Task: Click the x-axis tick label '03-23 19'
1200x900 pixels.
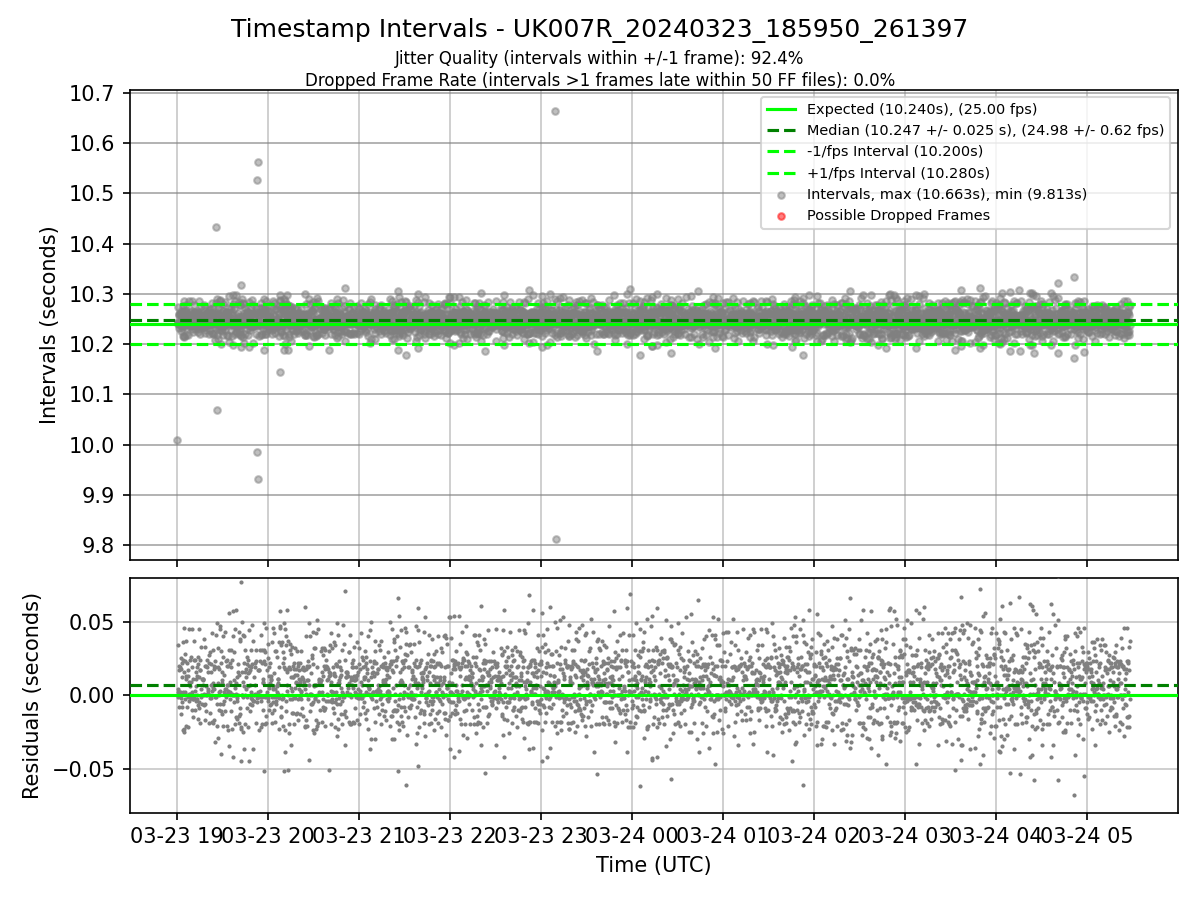Action: pyautogui.click(x=177, y=835)
